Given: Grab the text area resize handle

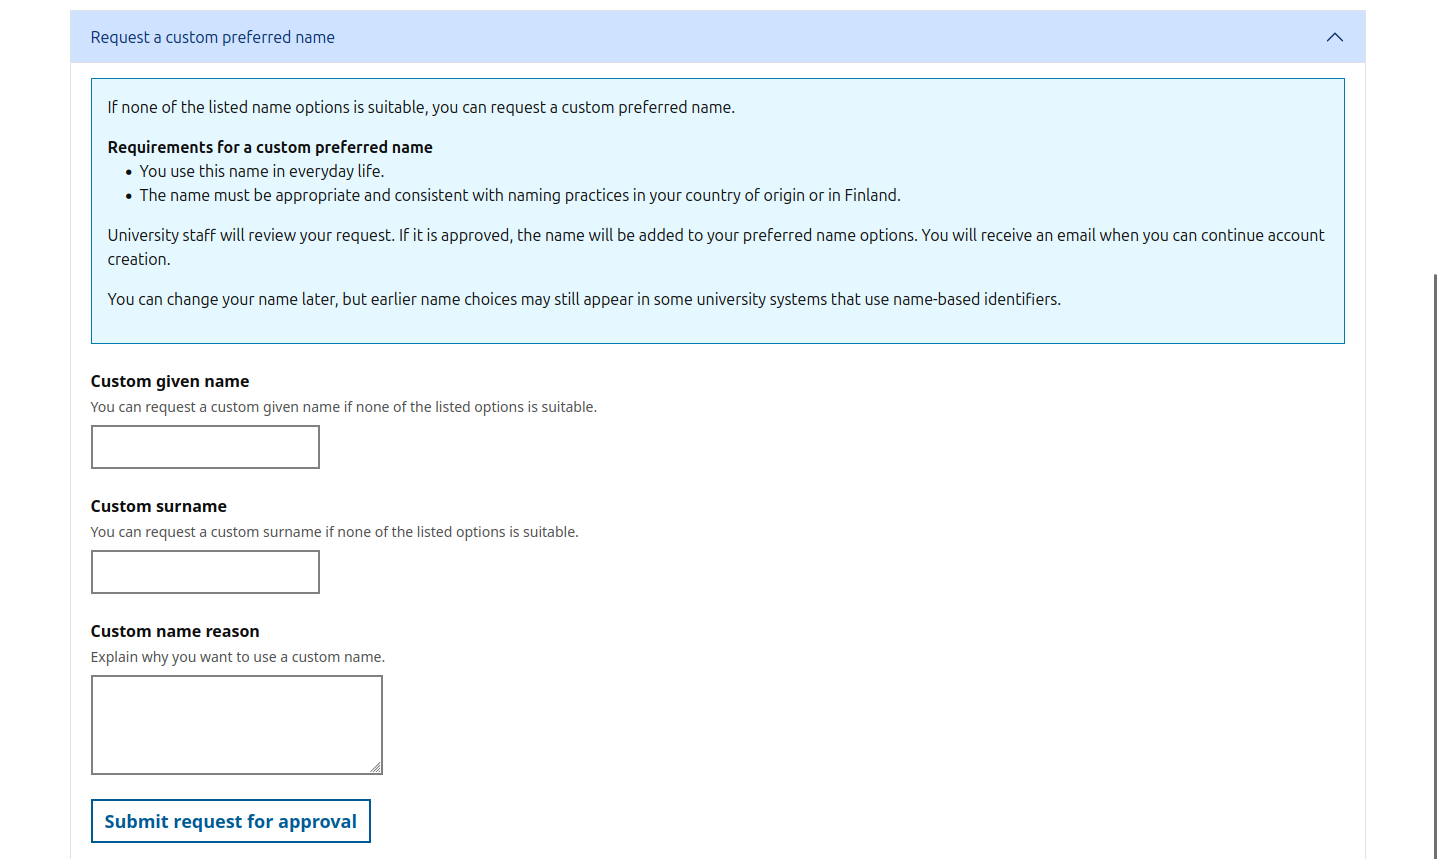Looking at the screenshot, I should (x=375, y=767).
